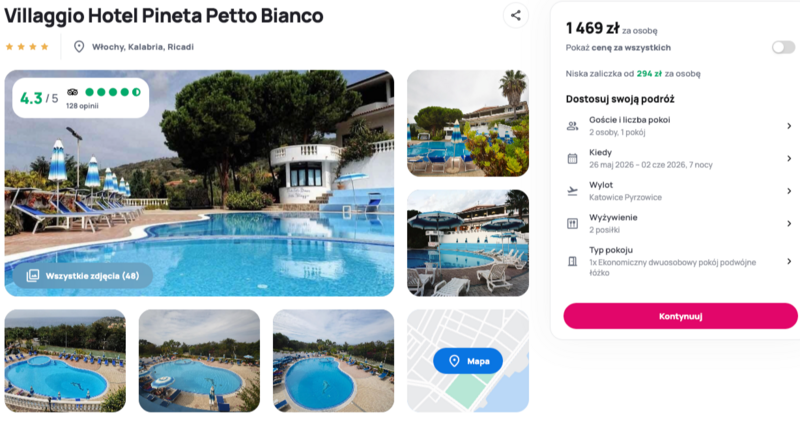Click the calendar icon beside Kiedy

[572, 158]
